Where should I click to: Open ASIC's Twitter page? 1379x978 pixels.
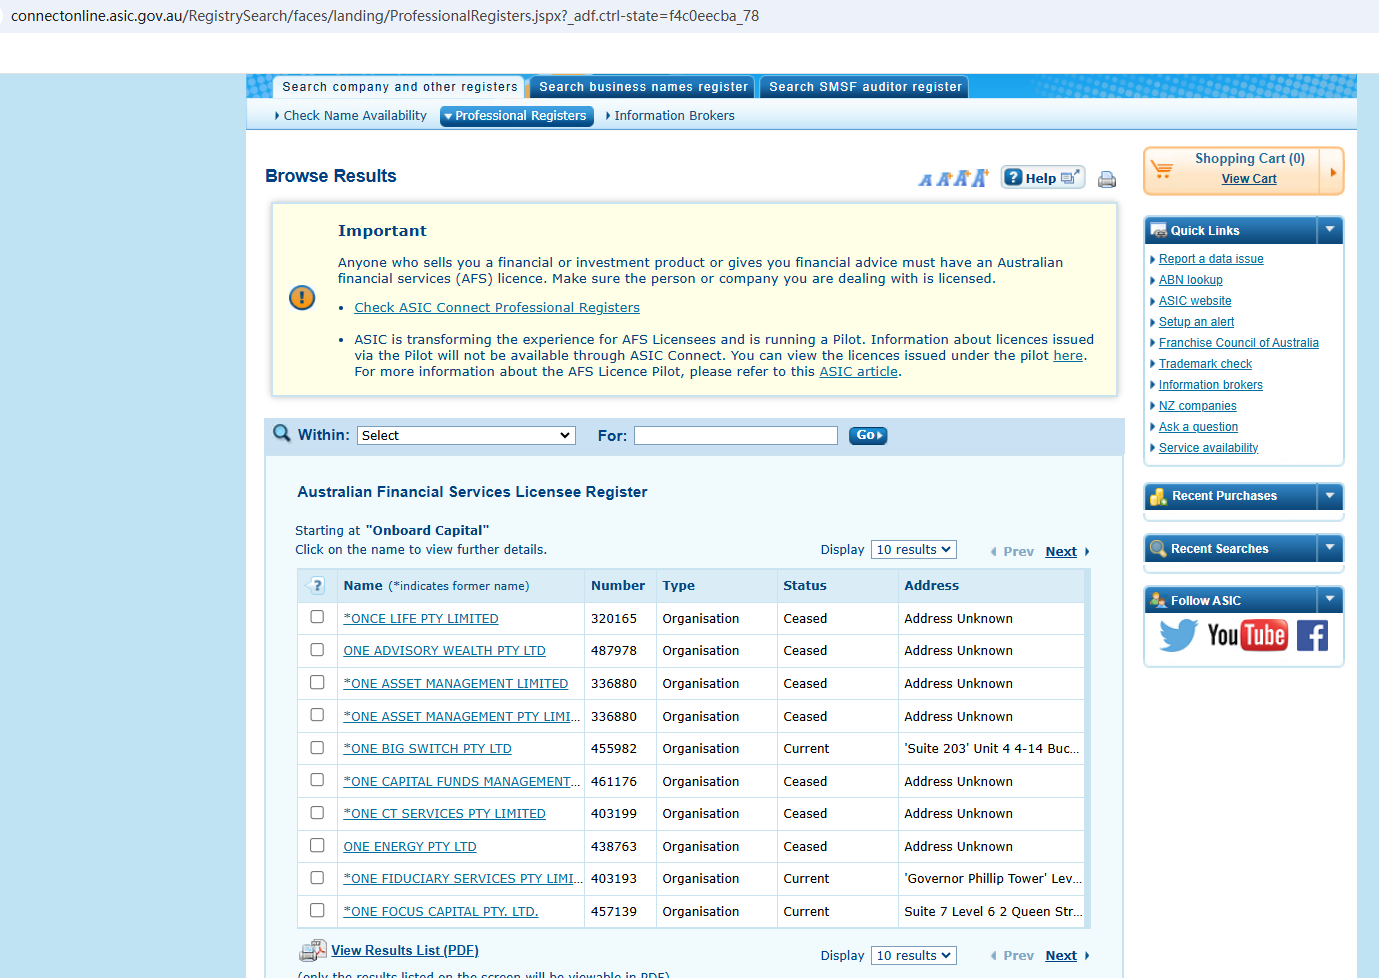1178,635
